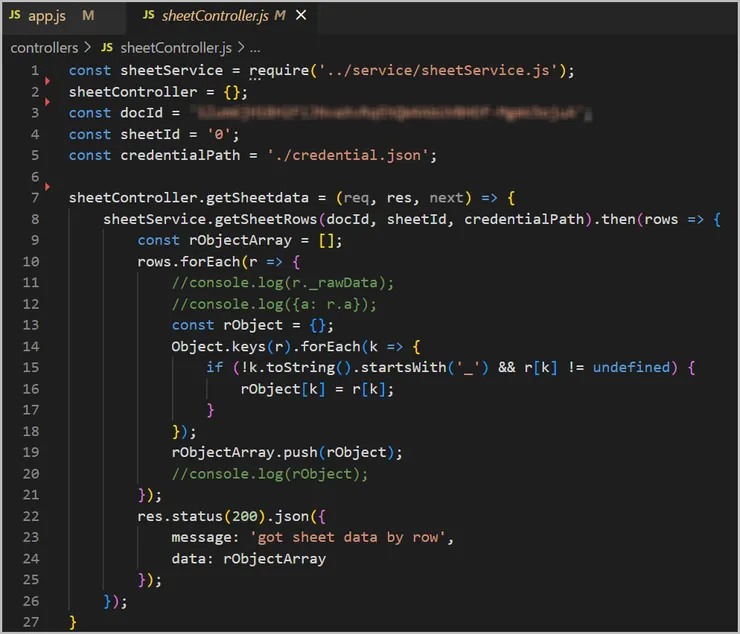Click the undefined keyword on line 15
Image resolution: width=740 pixels, height=634 pixels.
(631, 368)
